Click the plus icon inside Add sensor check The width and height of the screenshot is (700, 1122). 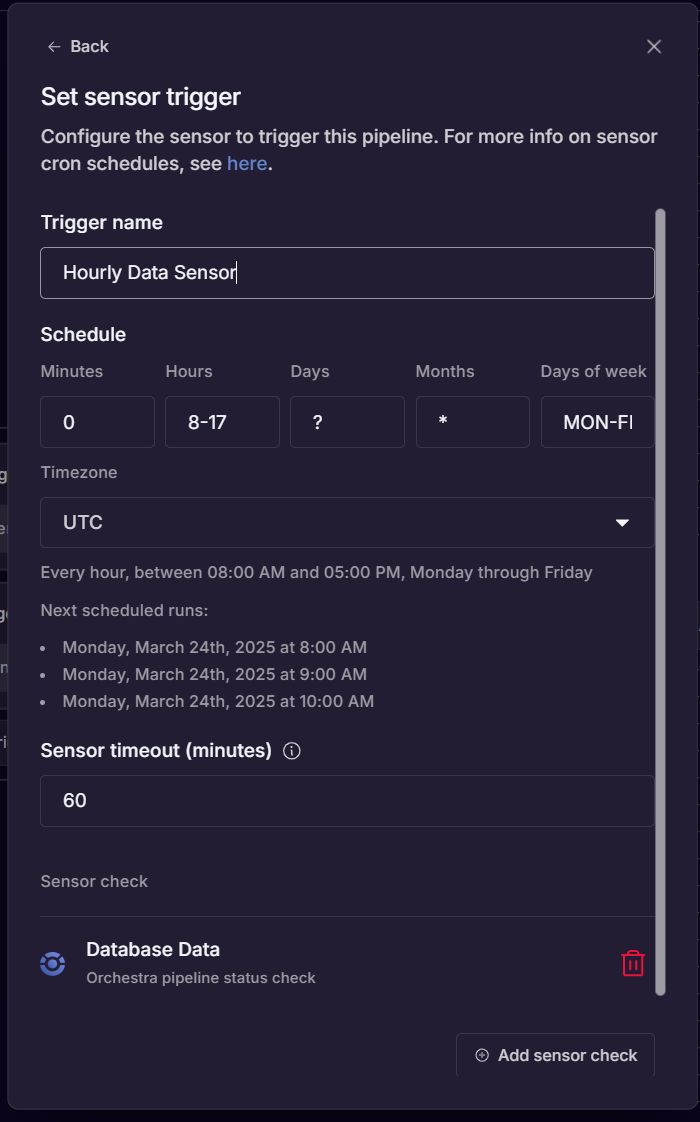tap(481, 1055)
